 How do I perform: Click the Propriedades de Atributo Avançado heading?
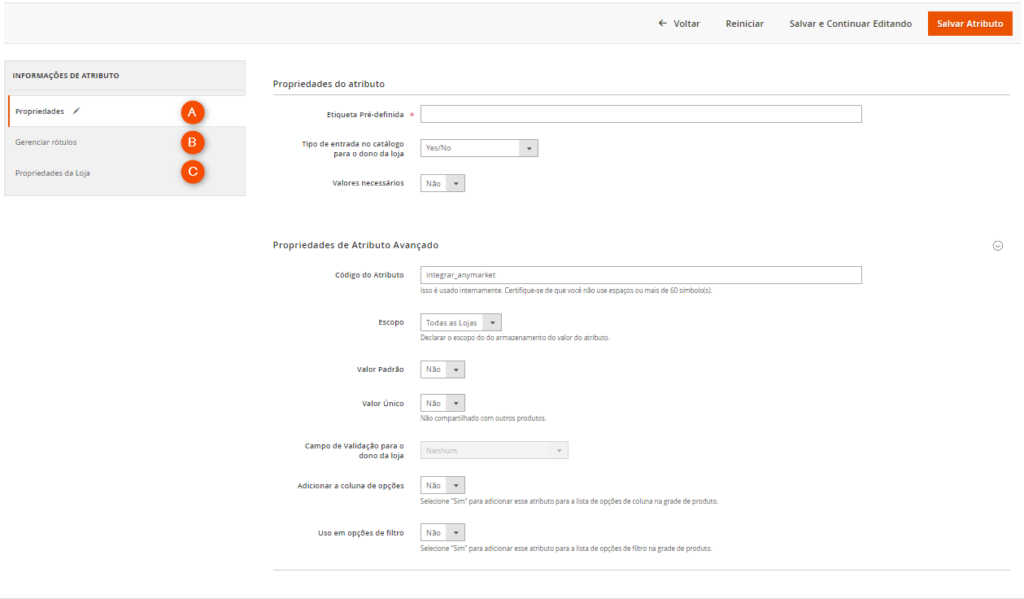pyautogui.click(x=355, y=245)
